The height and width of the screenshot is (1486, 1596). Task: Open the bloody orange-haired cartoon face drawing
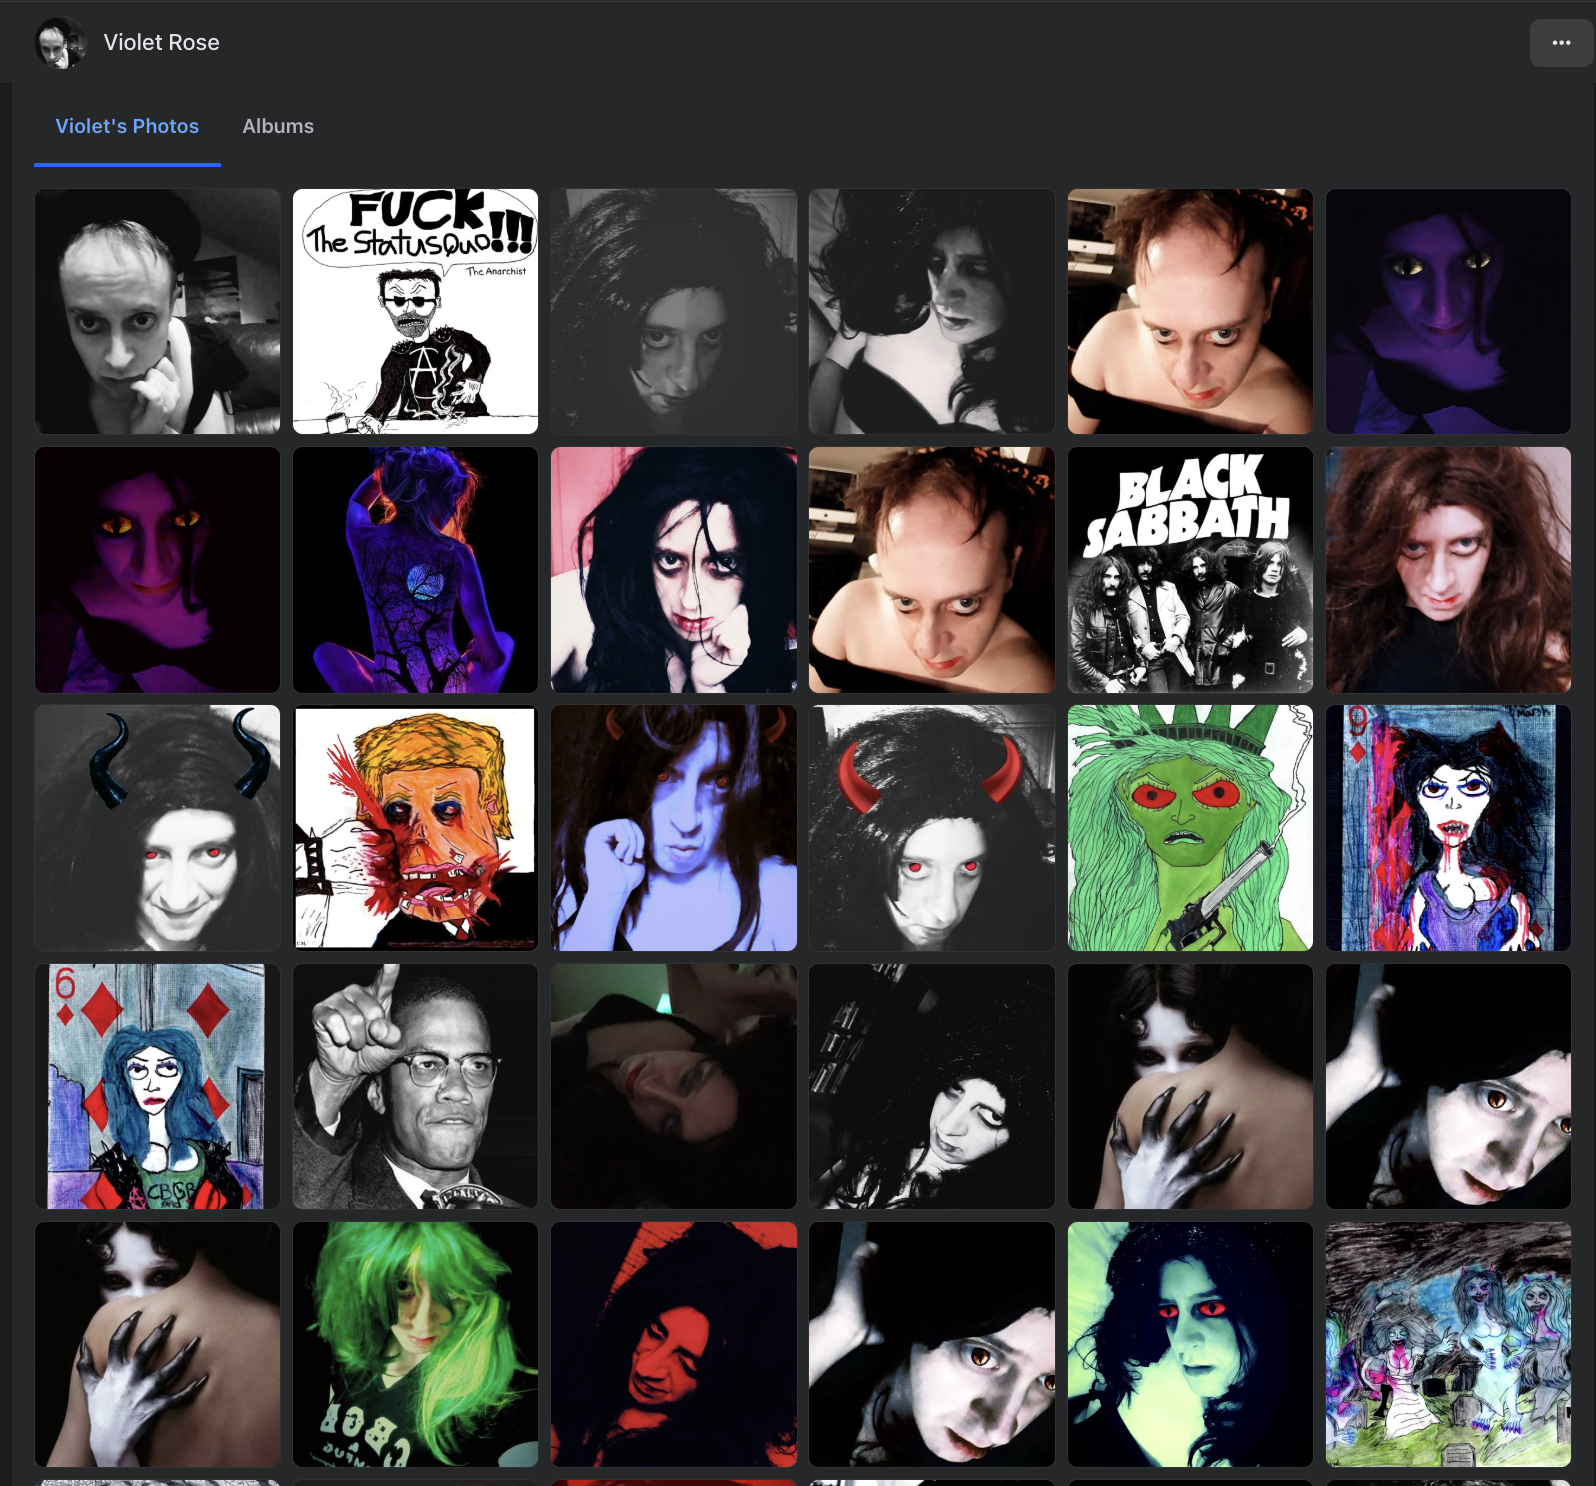pos(415,828)
